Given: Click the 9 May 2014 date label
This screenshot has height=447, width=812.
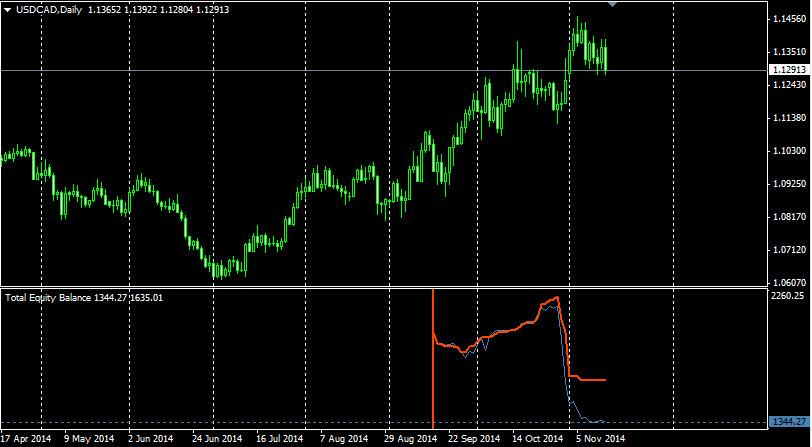Looking at the screenshot, I should pyautogui.click(x=89, y=439).
